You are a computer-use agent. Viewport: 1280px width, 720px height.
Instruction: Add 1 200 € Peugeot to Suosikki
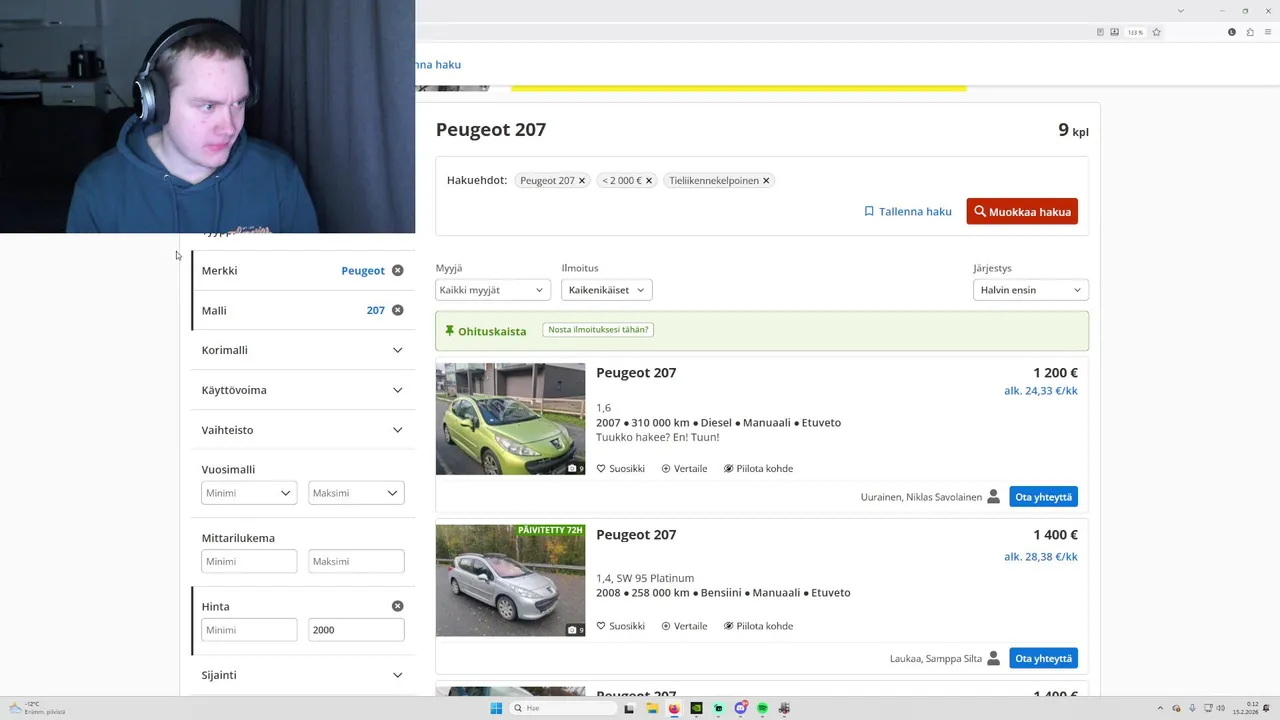[620, 469]
